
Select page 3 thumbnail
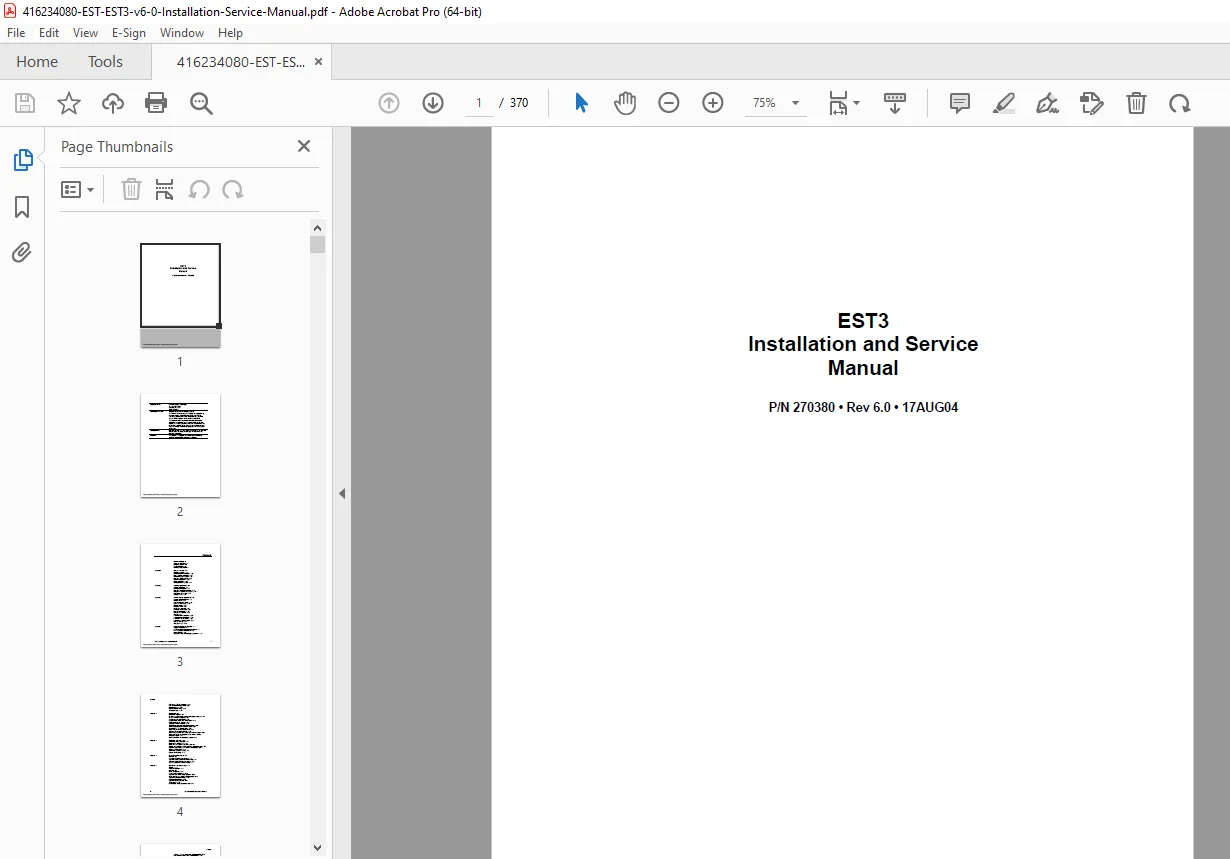pos(180,595)
